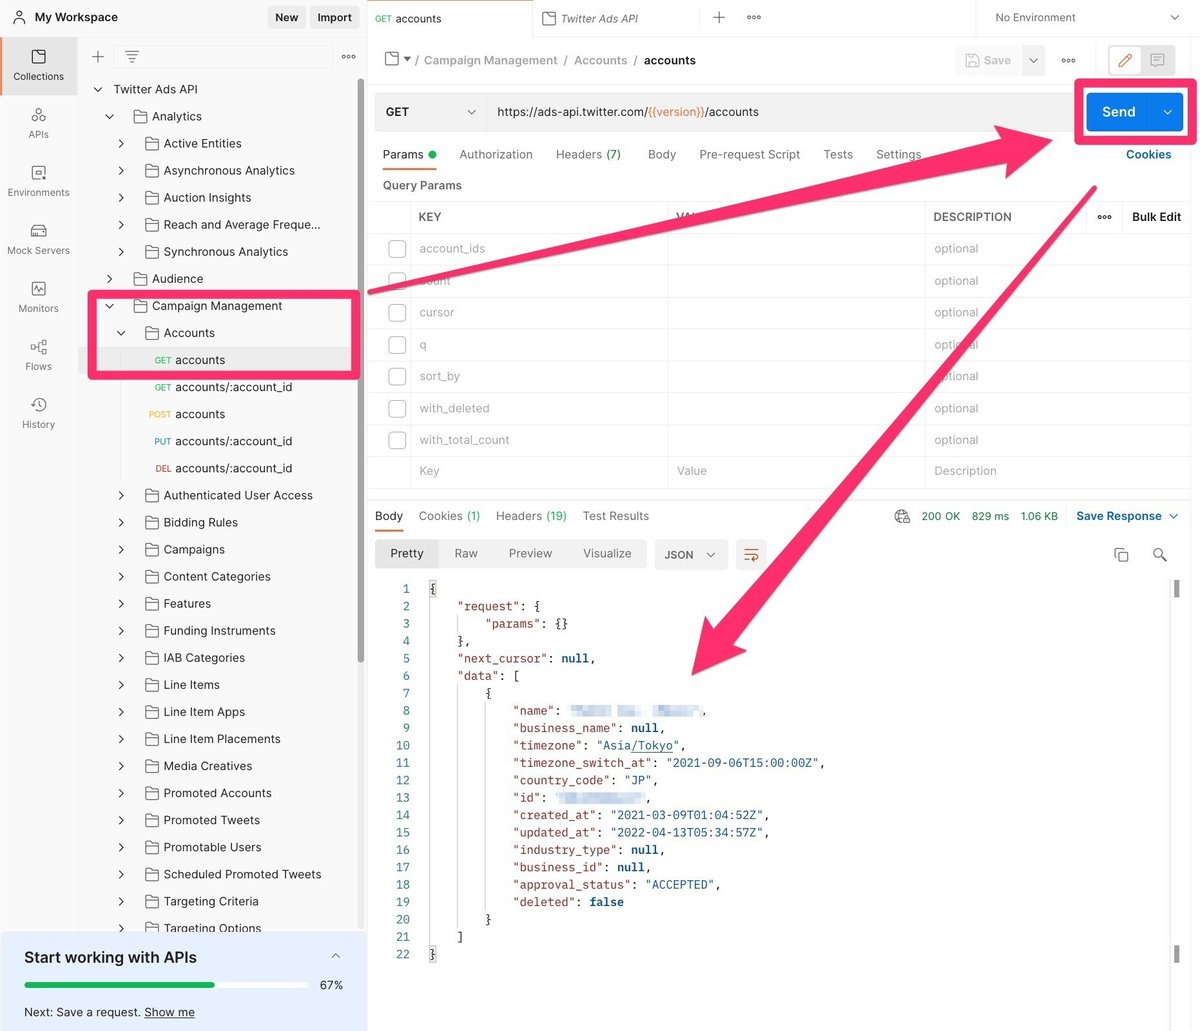Open the No Environment selector dropdown
This screenshot has height=1031, width=1200.
coord(1087,17)
